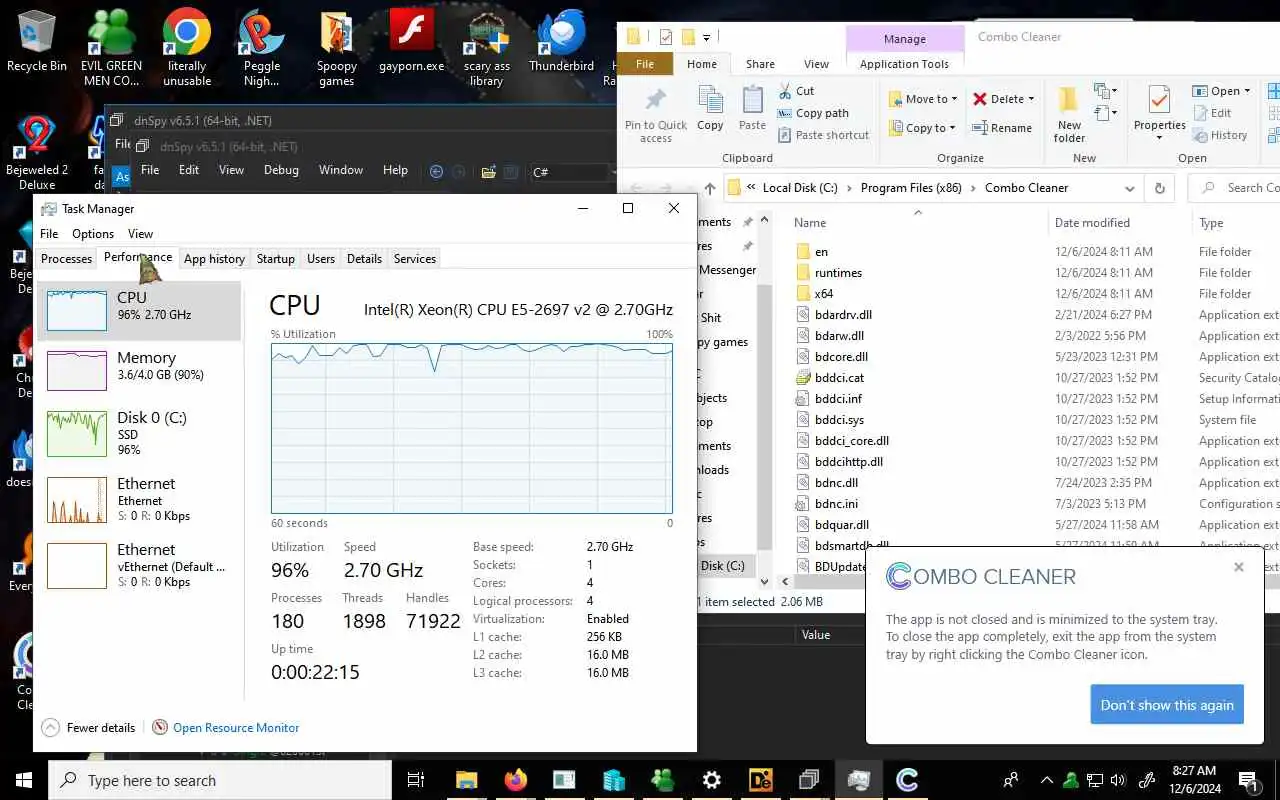This screenshot has height=800, width=1280.
Task: Select the bdnc.ini file
Action: pyautogui.click(x=836, y=504)
